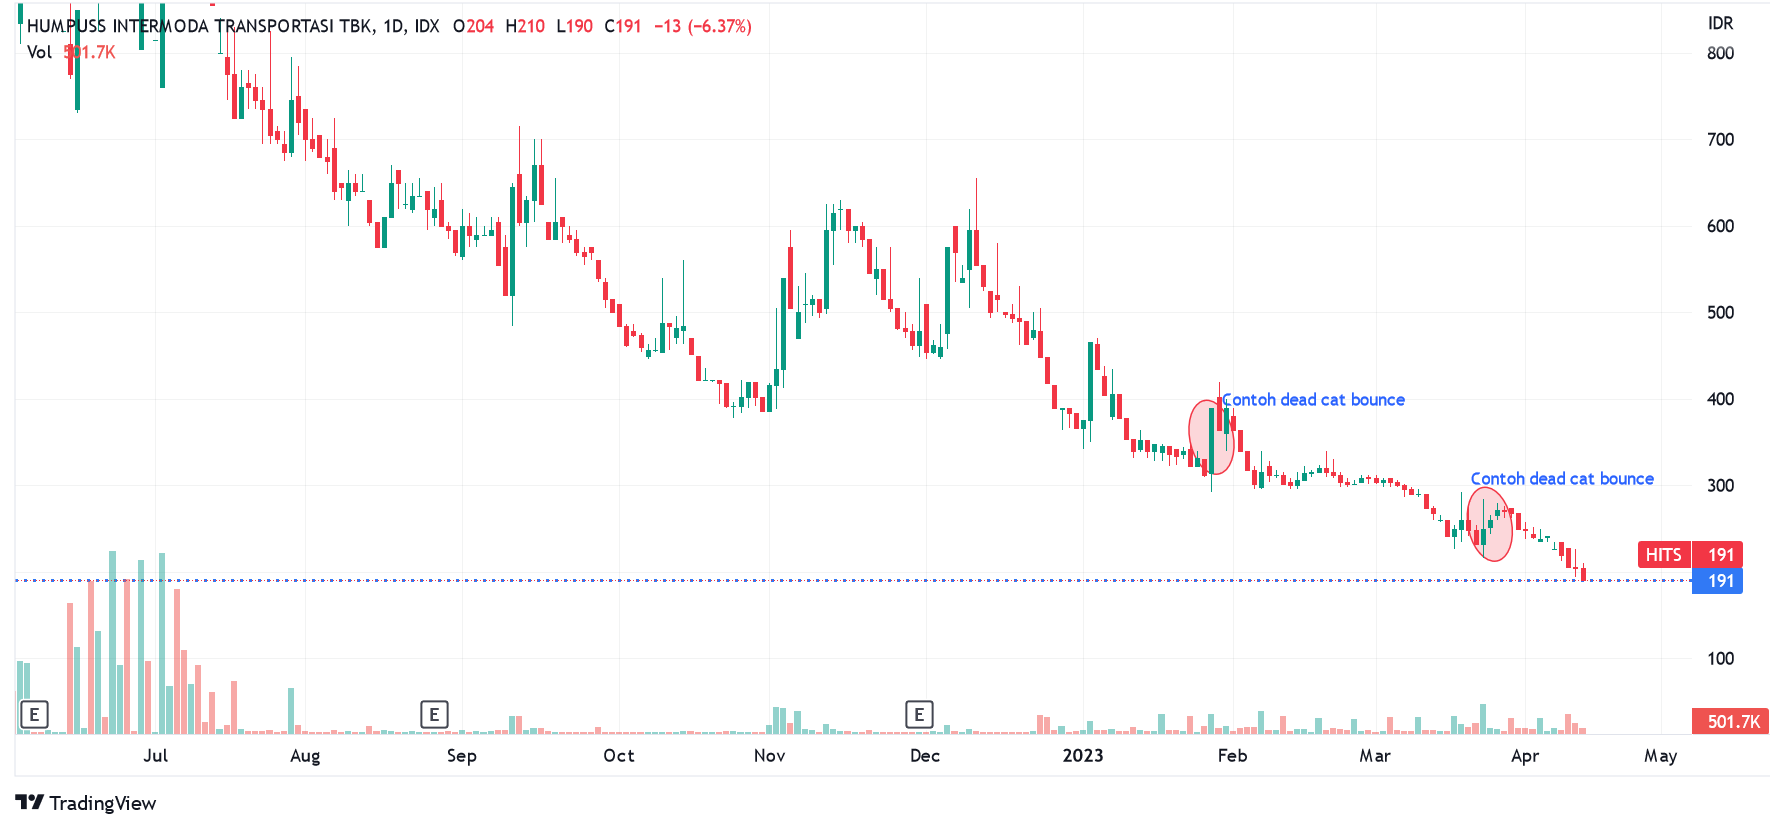
Task: Click the H210 high value
Action: (x=525, y=26)
